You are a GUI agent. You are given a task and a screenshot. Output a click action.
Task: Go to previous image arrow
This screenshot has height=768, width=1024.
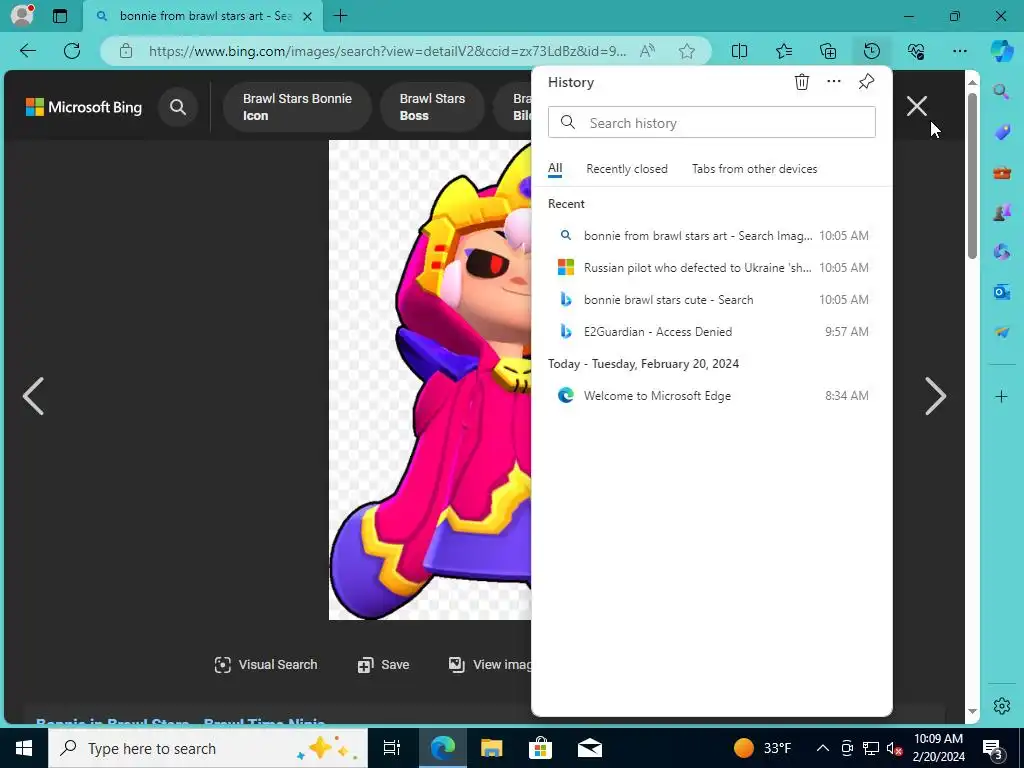tap(33, 396)
